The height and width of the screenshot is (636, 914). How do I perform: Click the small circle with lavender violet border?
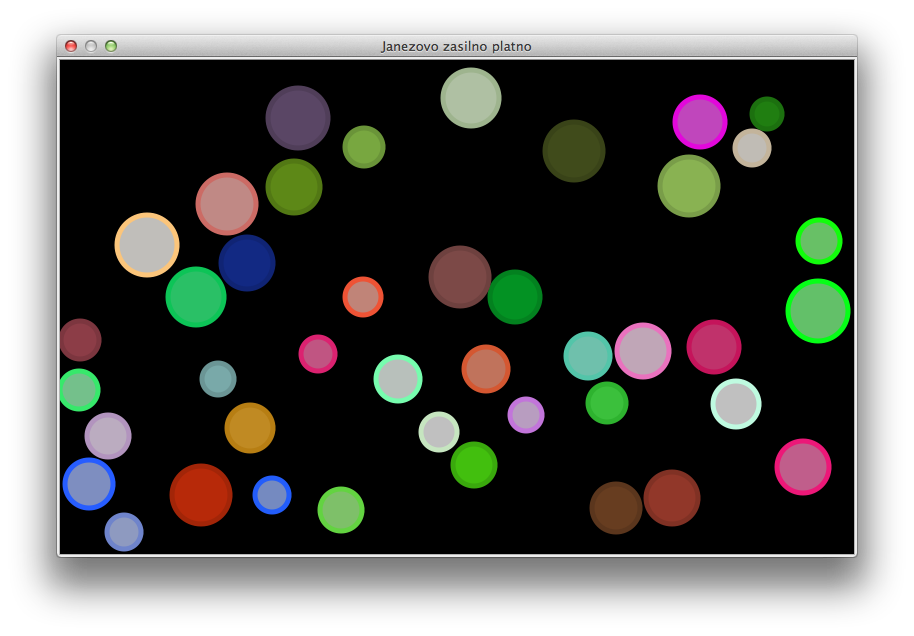pyautogui.click(x=526, y=415)
